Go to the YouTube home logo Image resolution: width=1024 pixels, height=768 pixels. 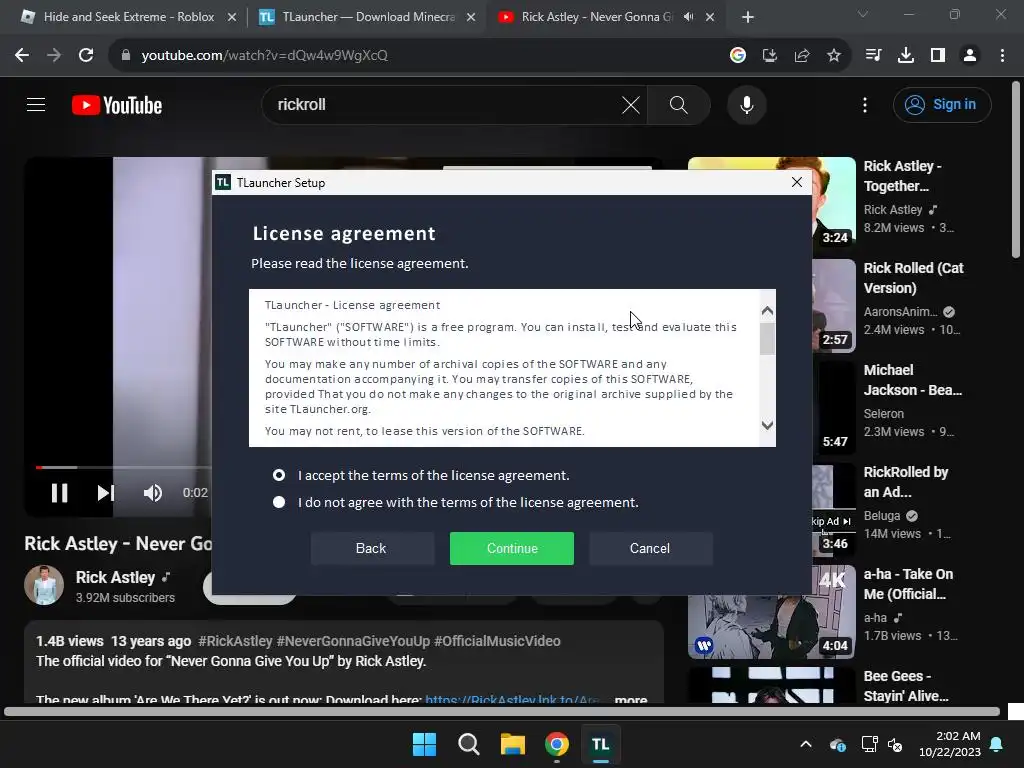(x=117, y=105)
